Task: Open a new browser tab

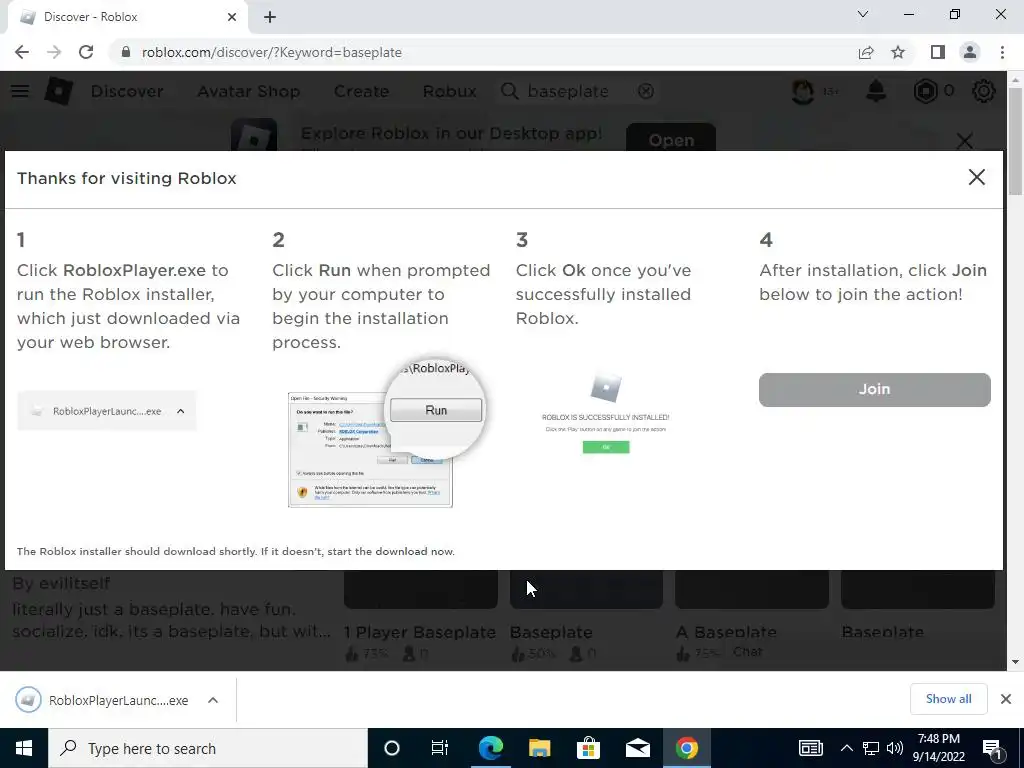Action: [x=270, y=17]
